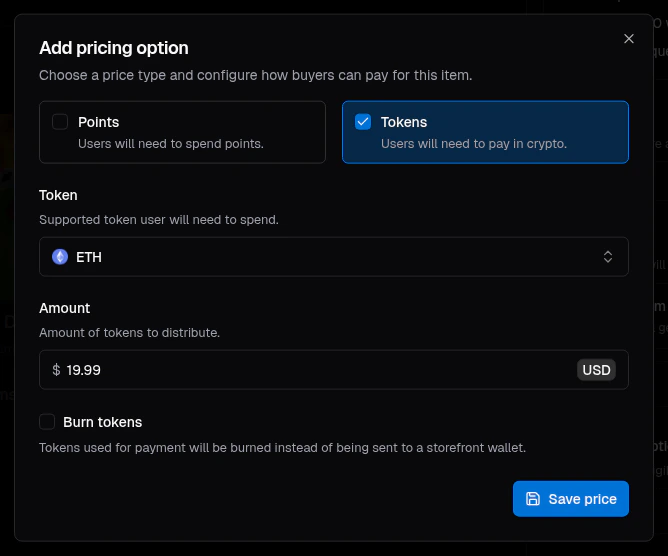
Task: Click the up-down chevron in token selector
Action: [608, 257]
